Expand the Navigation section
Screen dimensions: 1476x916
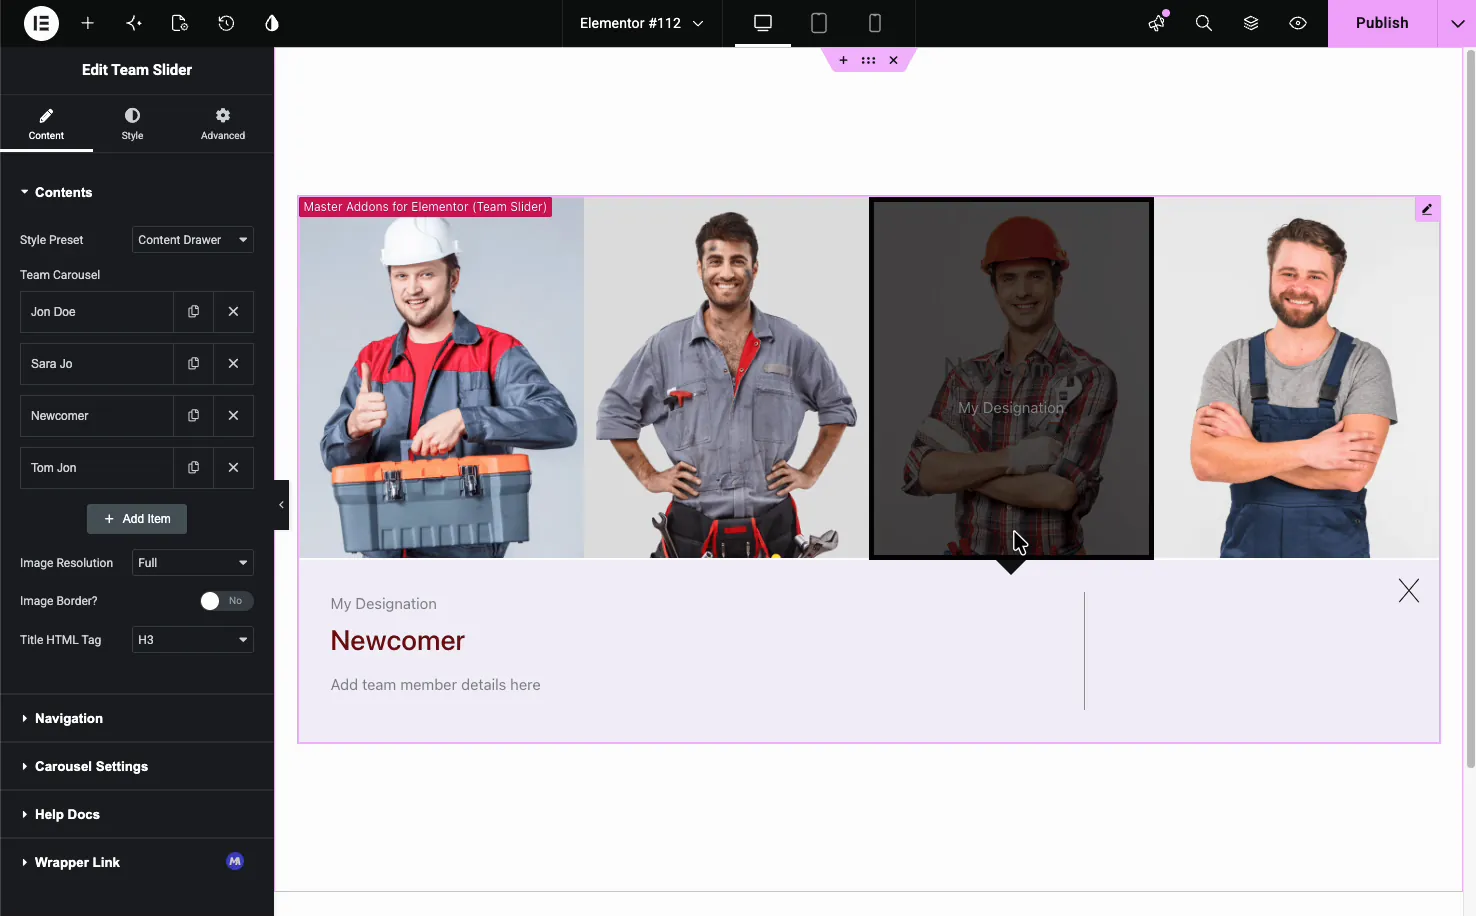(137, 718)
